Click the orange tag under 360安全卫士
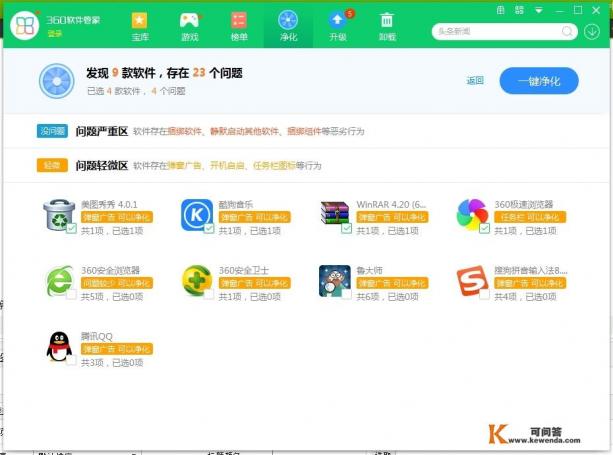The image size is (613, 455). 254,283
